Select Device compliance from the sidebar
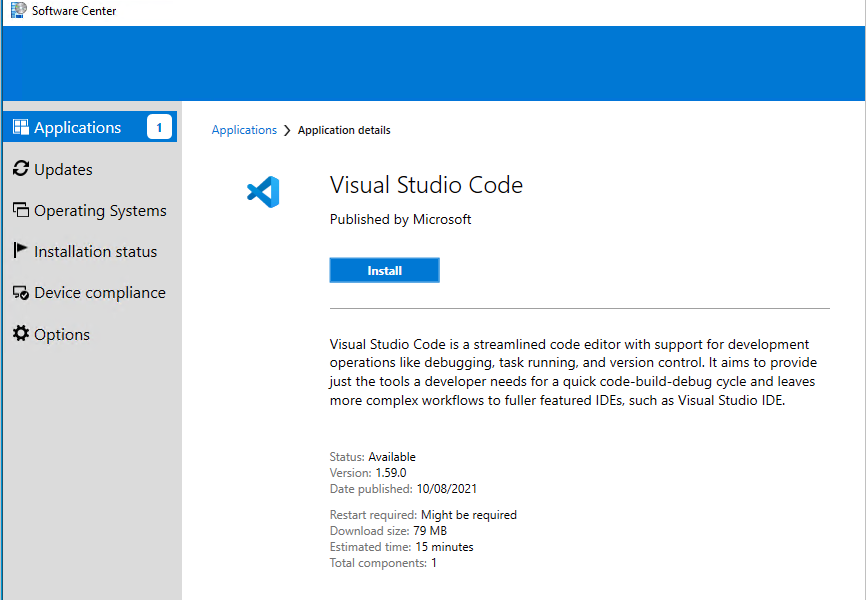The width and height of the screenshot is (866, 600). click(101, 292)
